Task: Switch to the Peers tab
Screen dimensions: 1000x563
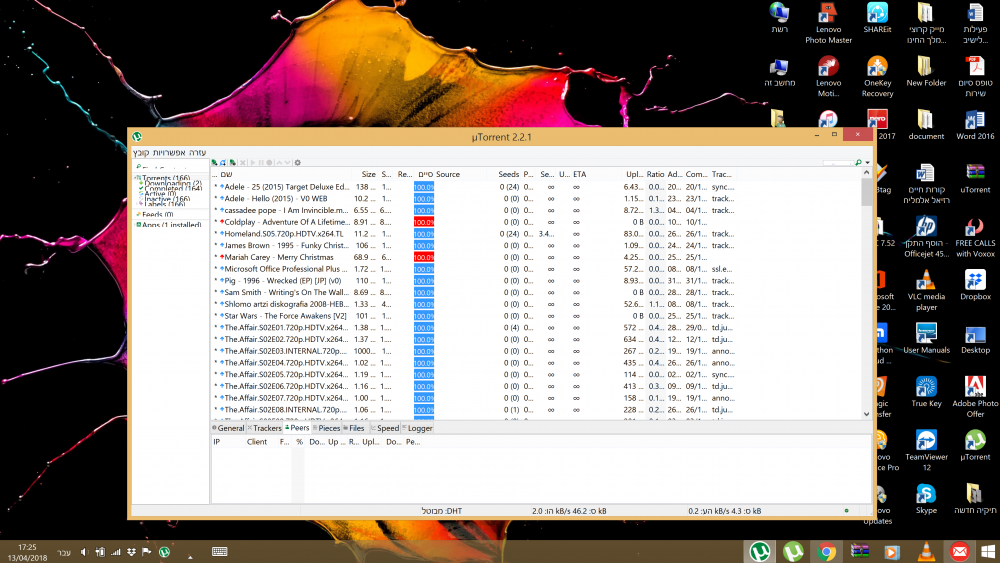Action: 297,428
